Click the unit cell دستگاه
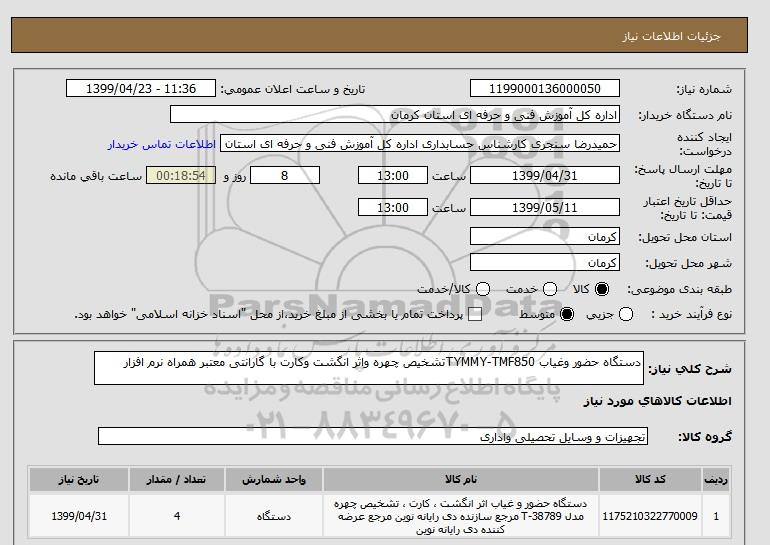This screenshot has width=770, height=545. tap(274, 516)
